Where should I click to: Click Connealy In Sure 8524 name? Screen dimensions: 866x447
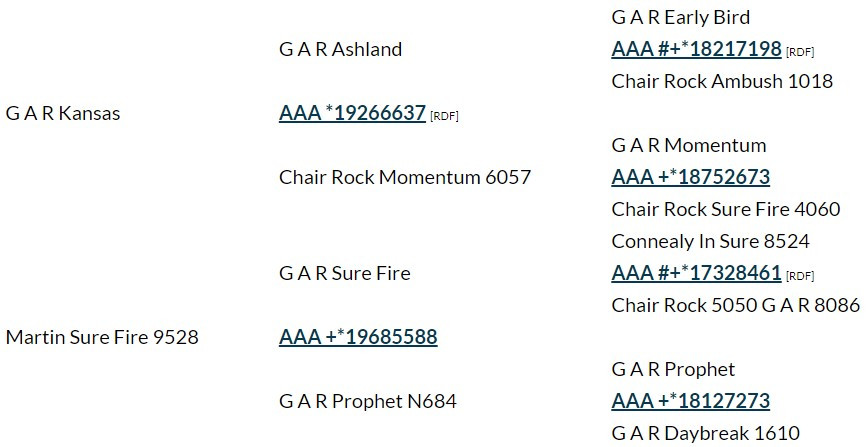coord(710,241)
